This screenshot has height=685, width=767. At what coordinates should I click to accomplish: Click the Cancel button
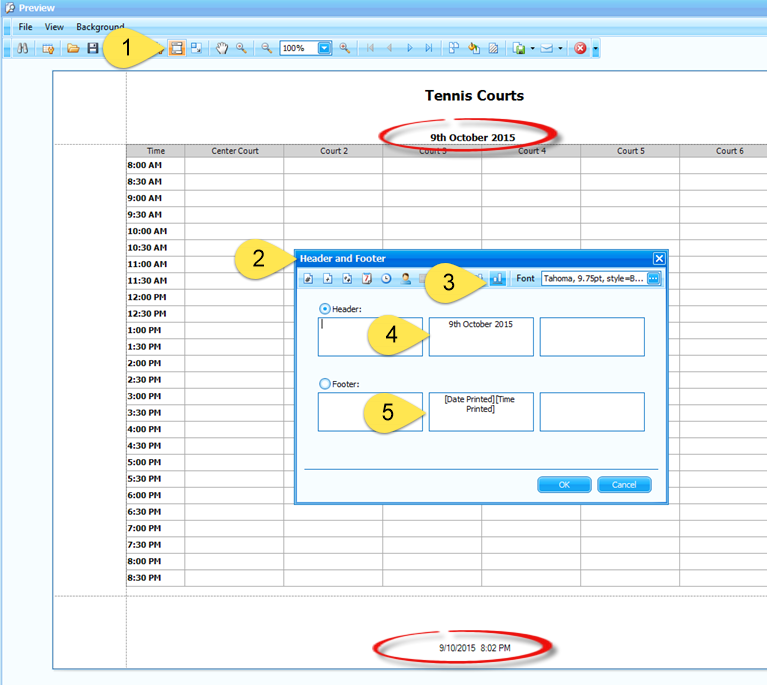pos(624,485)
